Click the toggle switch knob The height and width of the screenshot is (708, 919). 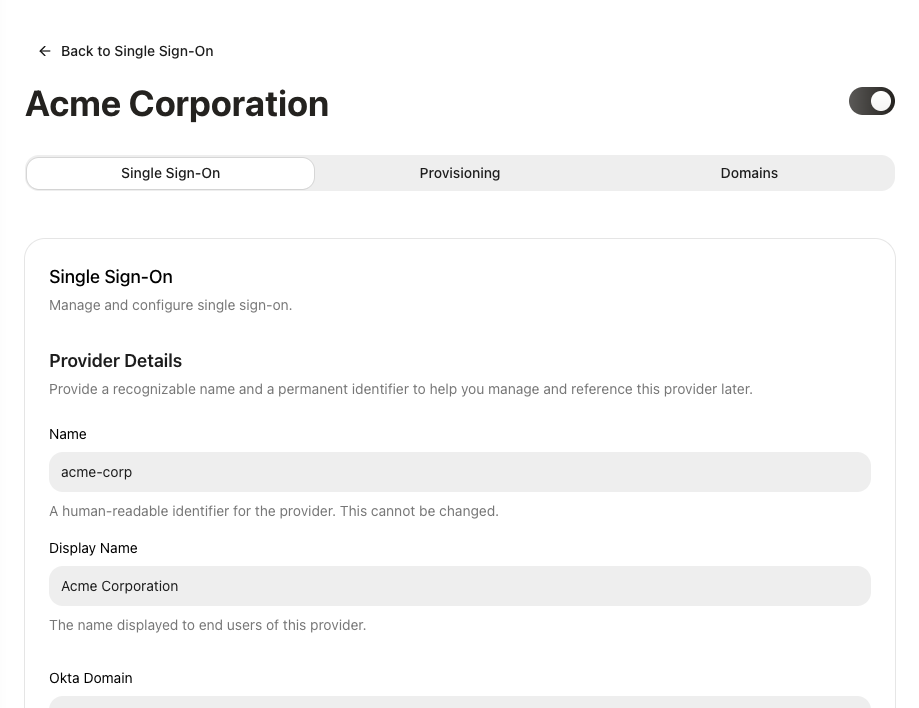881,101
